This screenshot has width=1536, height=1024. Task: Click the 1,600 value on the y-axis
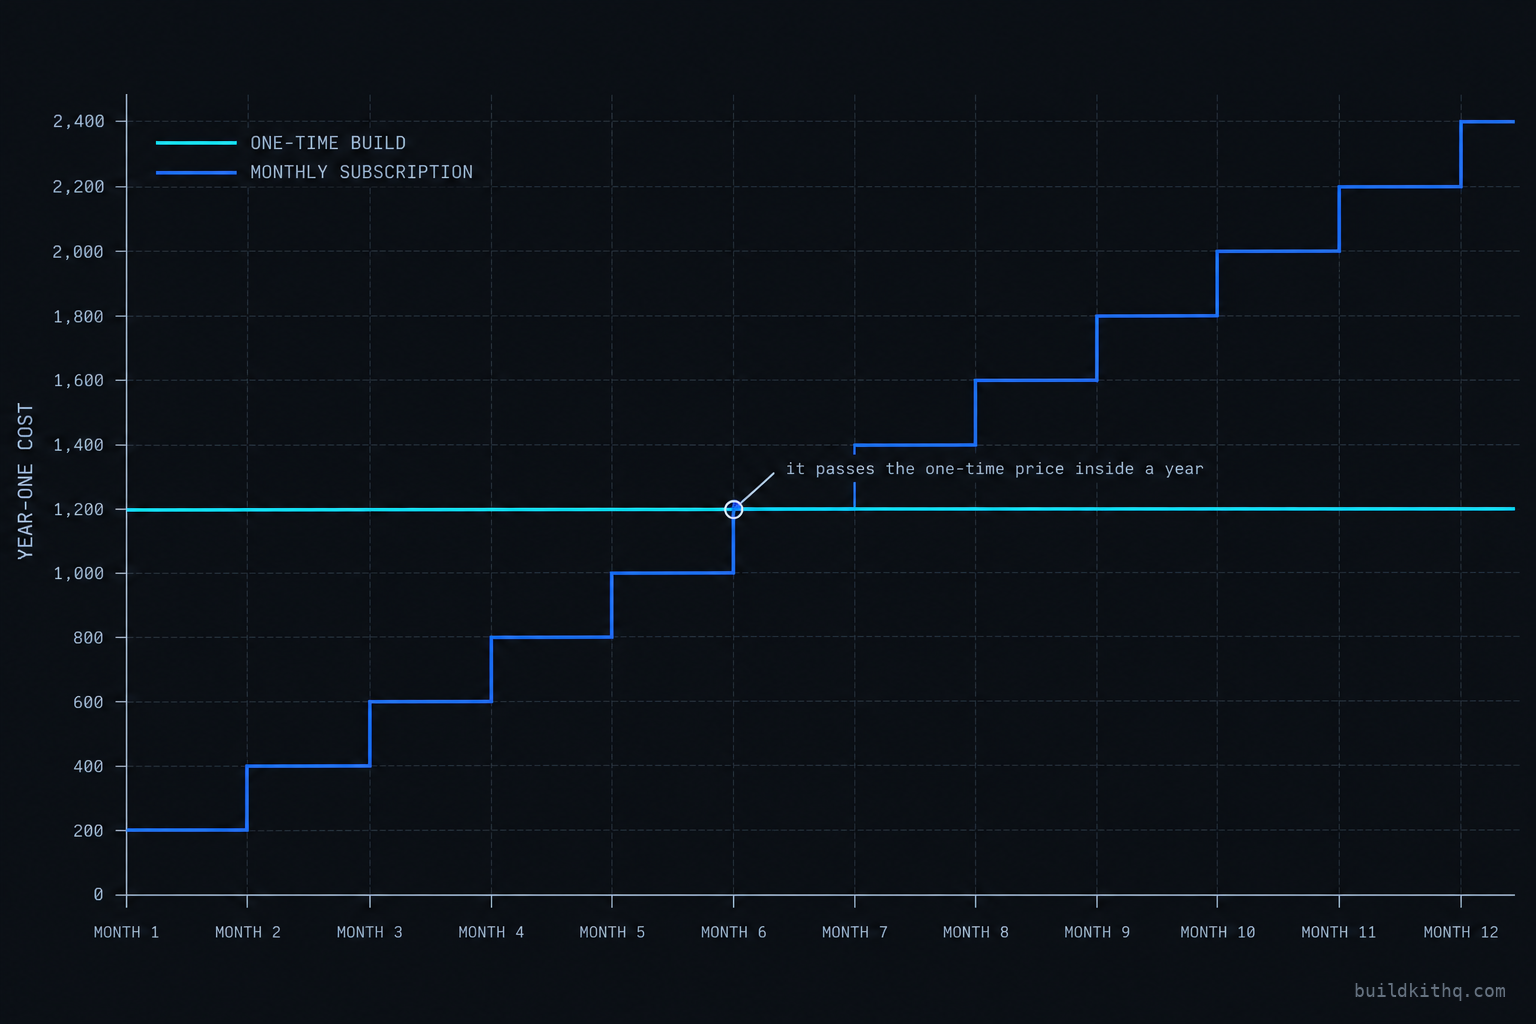(78, 380)
